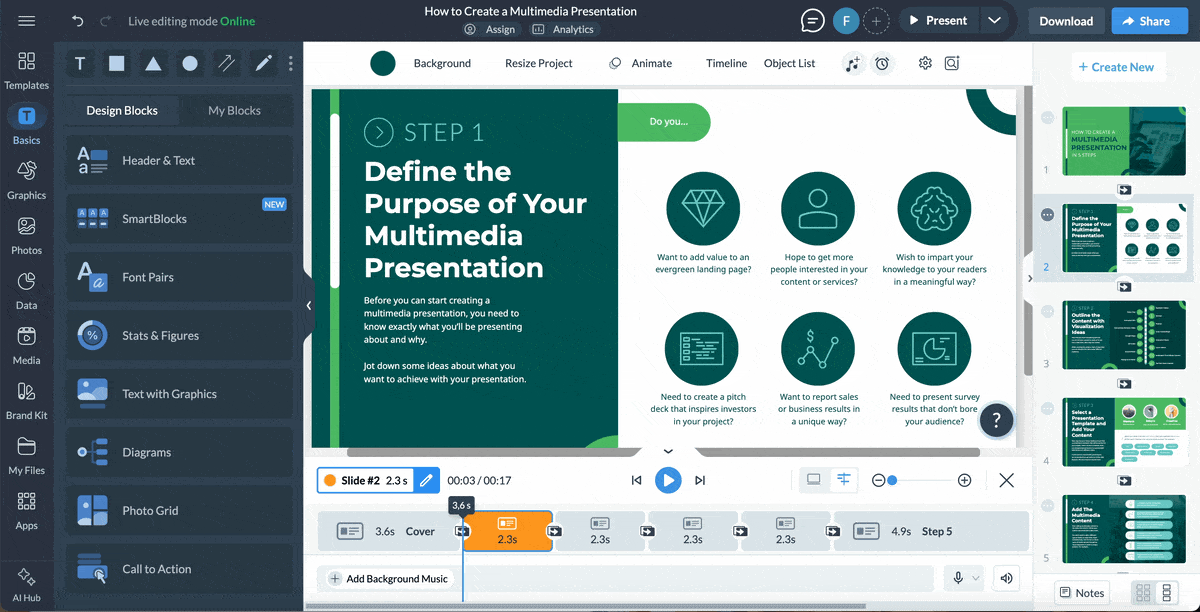Click the Assign link
Image resolution: width=1200 pixels, height=612 pixels.
tap(490, 30)
